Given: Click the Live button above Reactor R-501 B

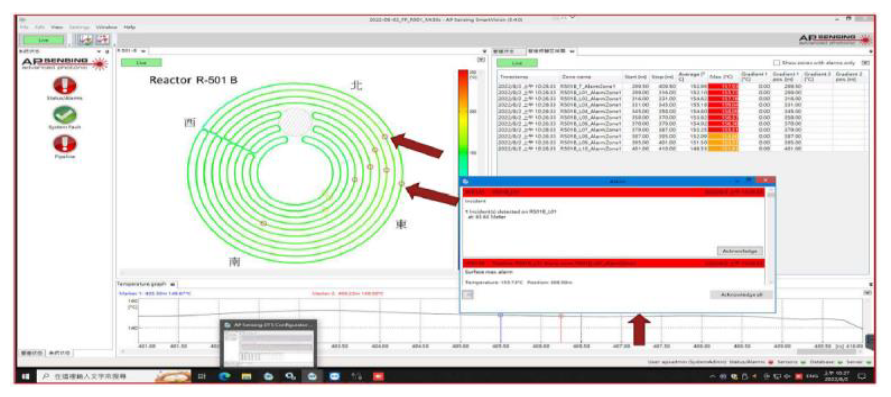Looking at the screenshot, I should point(141,63).
